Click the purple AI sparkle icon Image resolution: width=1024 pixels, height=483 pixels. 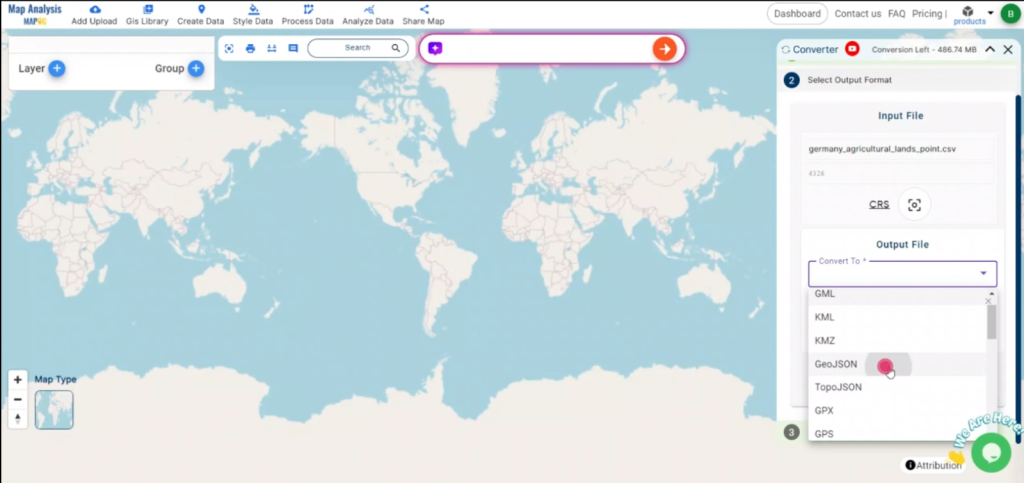pos(436,49)
